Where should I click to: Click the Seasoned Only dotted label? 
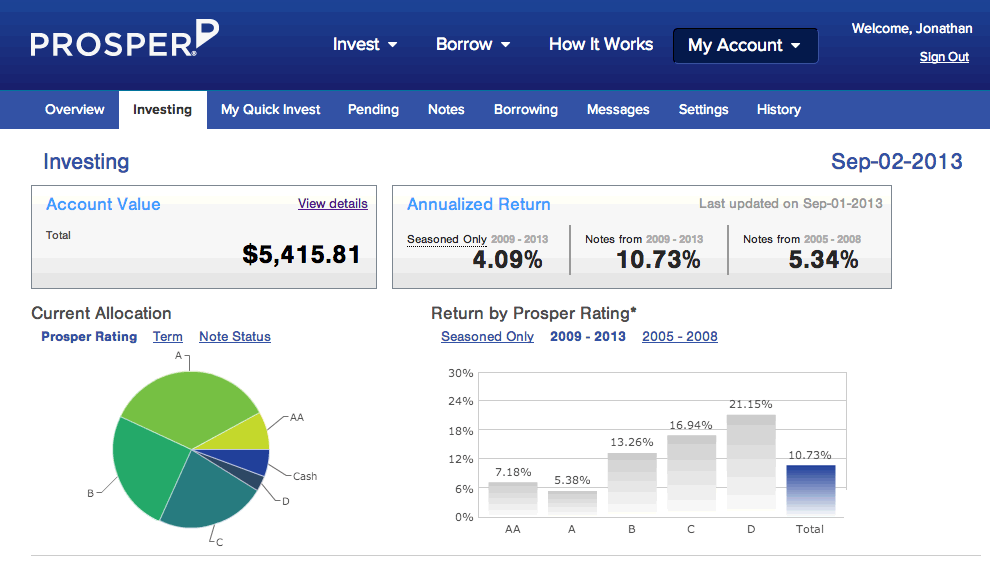click(446, 239)
